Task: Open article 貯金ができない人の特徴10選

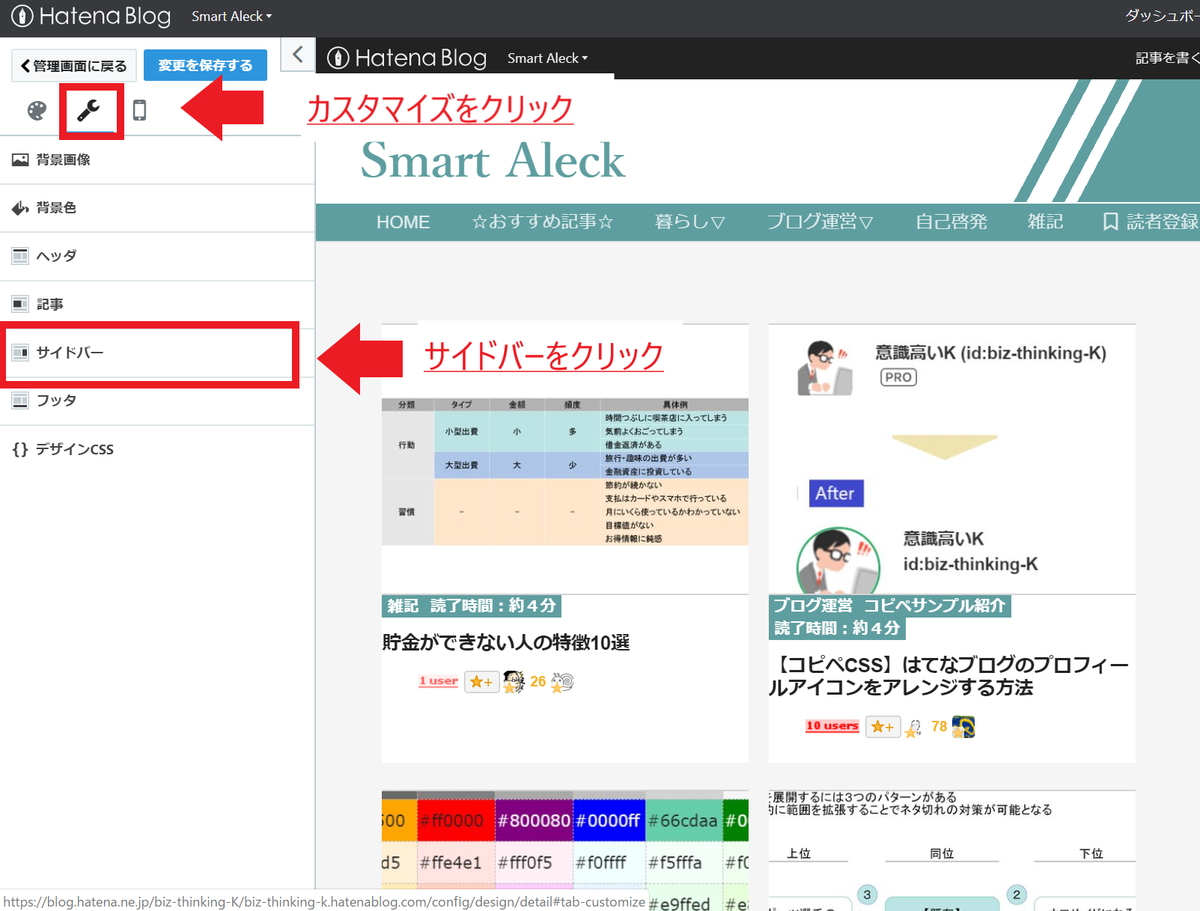Action: 506,642
